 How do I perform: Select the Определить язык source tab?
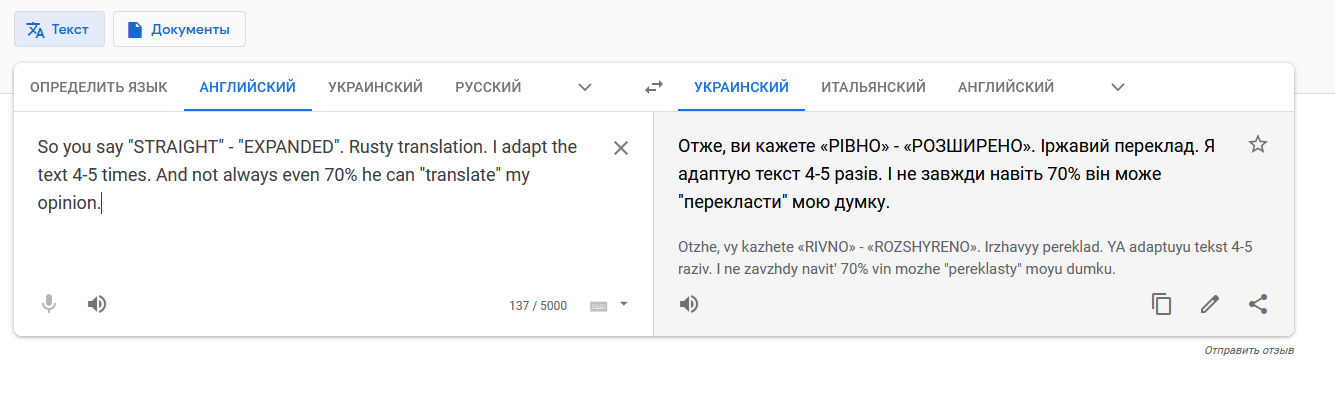pyautogui.click(x=99, y=87)
